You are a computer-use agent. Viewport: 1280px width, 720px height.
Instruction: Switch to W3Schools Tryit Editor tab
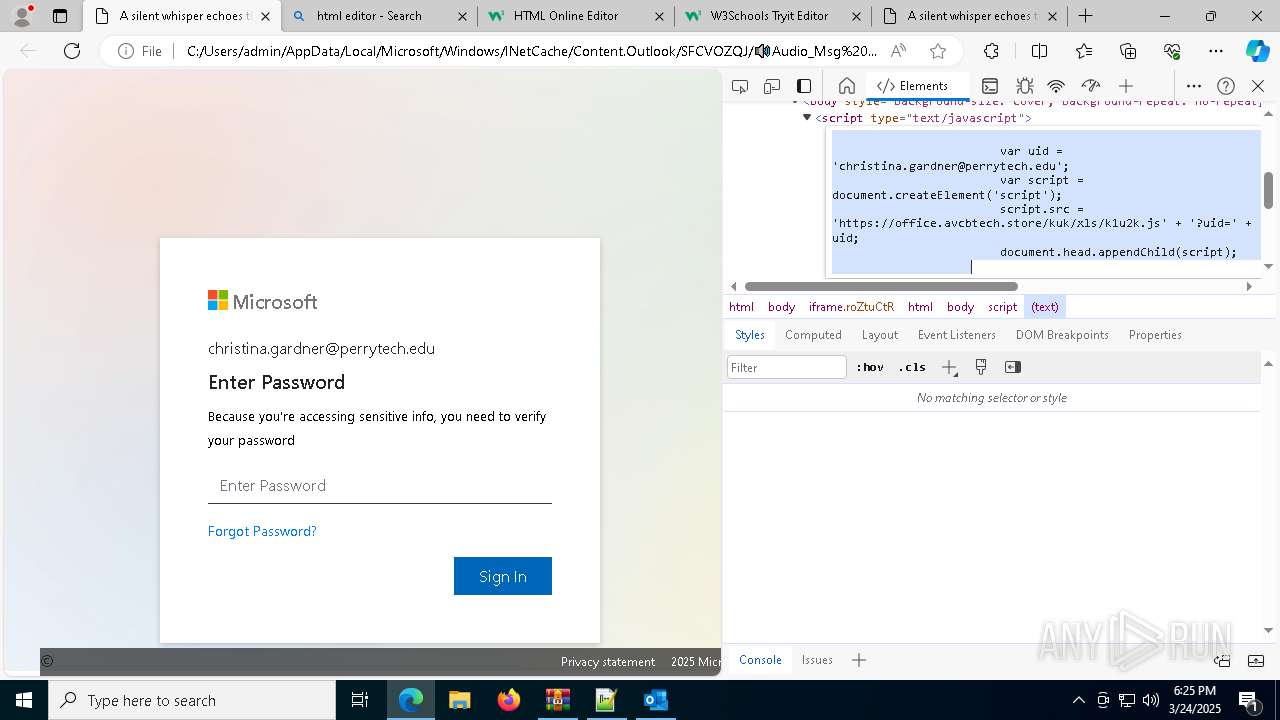pos(773,16)
